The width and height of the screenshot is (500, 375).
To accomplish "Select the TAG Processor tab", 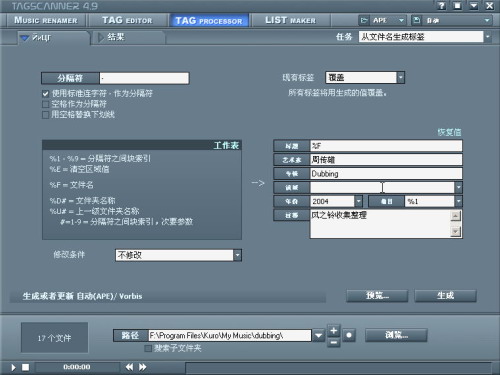I will point(209,20).
